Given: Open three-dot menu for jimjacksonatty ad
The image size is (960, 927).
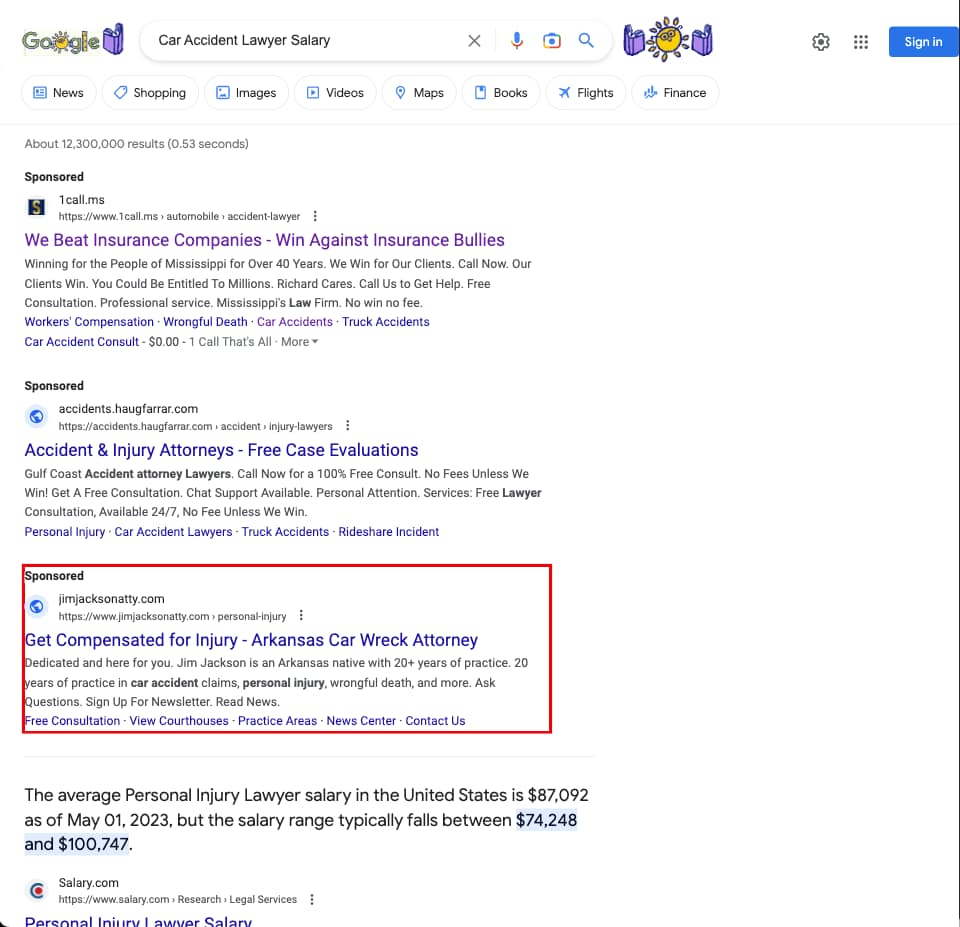Looking at the screenshot, I should [301, 615].
